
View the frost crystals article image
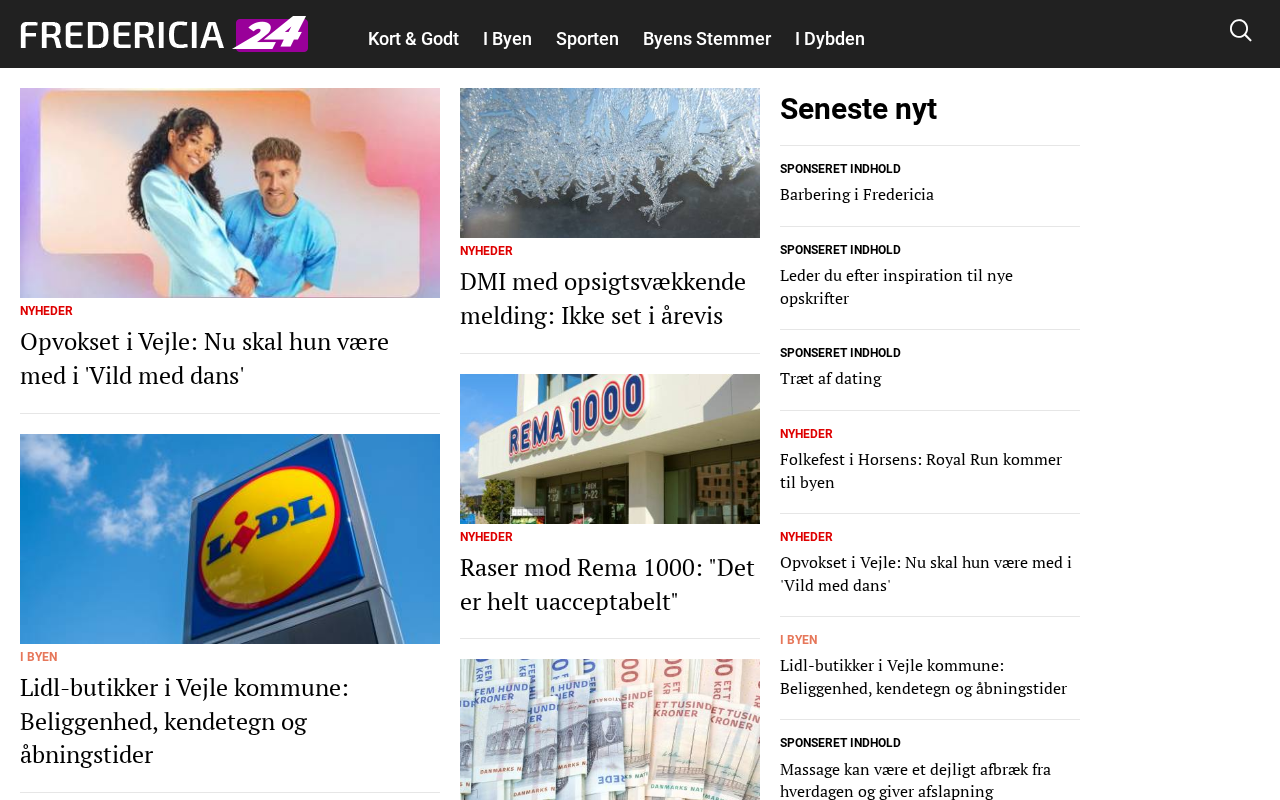(610, 163)
